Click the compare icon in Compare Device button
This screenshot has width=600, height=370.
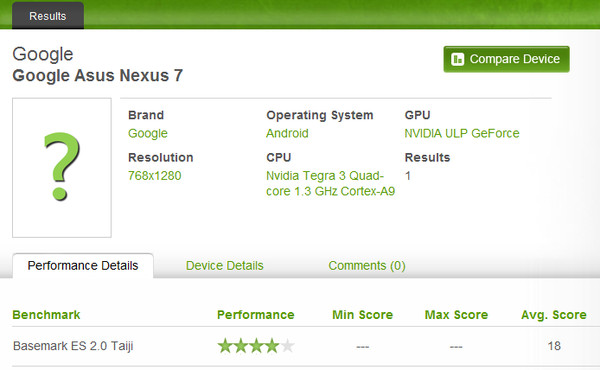457,59
